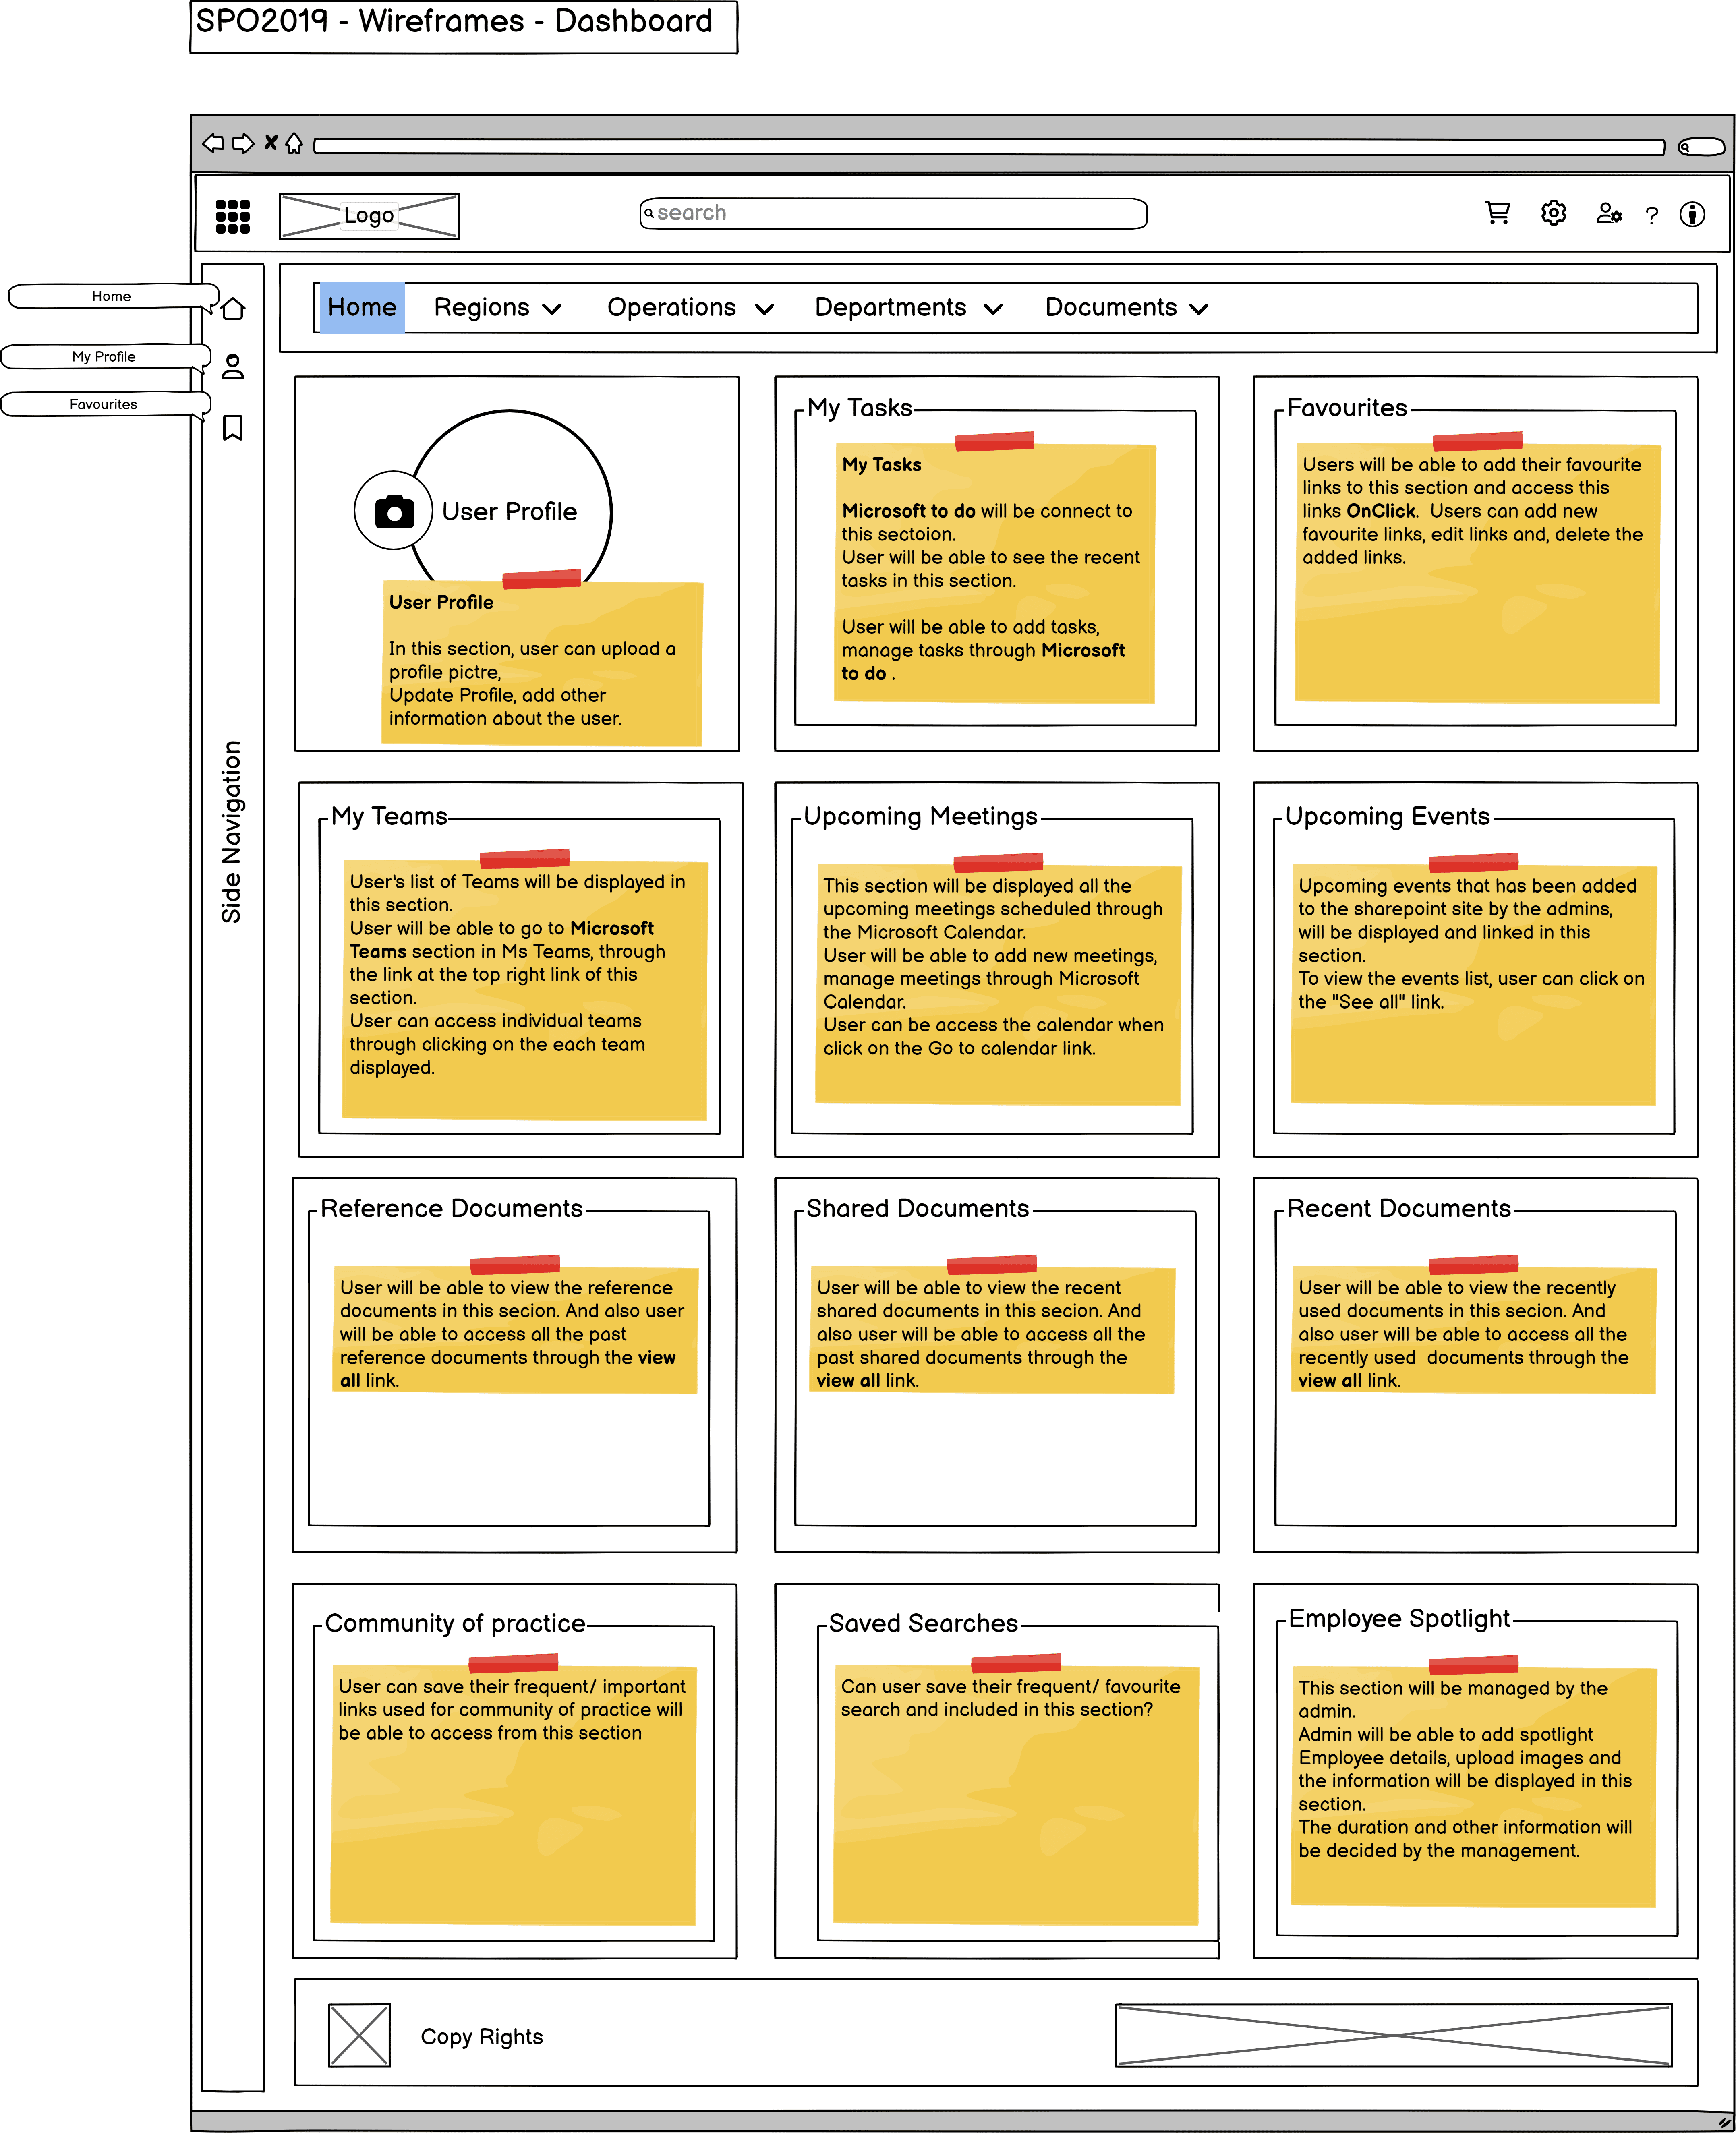Open the Documents dropdown menu
Image resolution: width=1736 pixels, height=2133 pixels.
click(1126, 308)
